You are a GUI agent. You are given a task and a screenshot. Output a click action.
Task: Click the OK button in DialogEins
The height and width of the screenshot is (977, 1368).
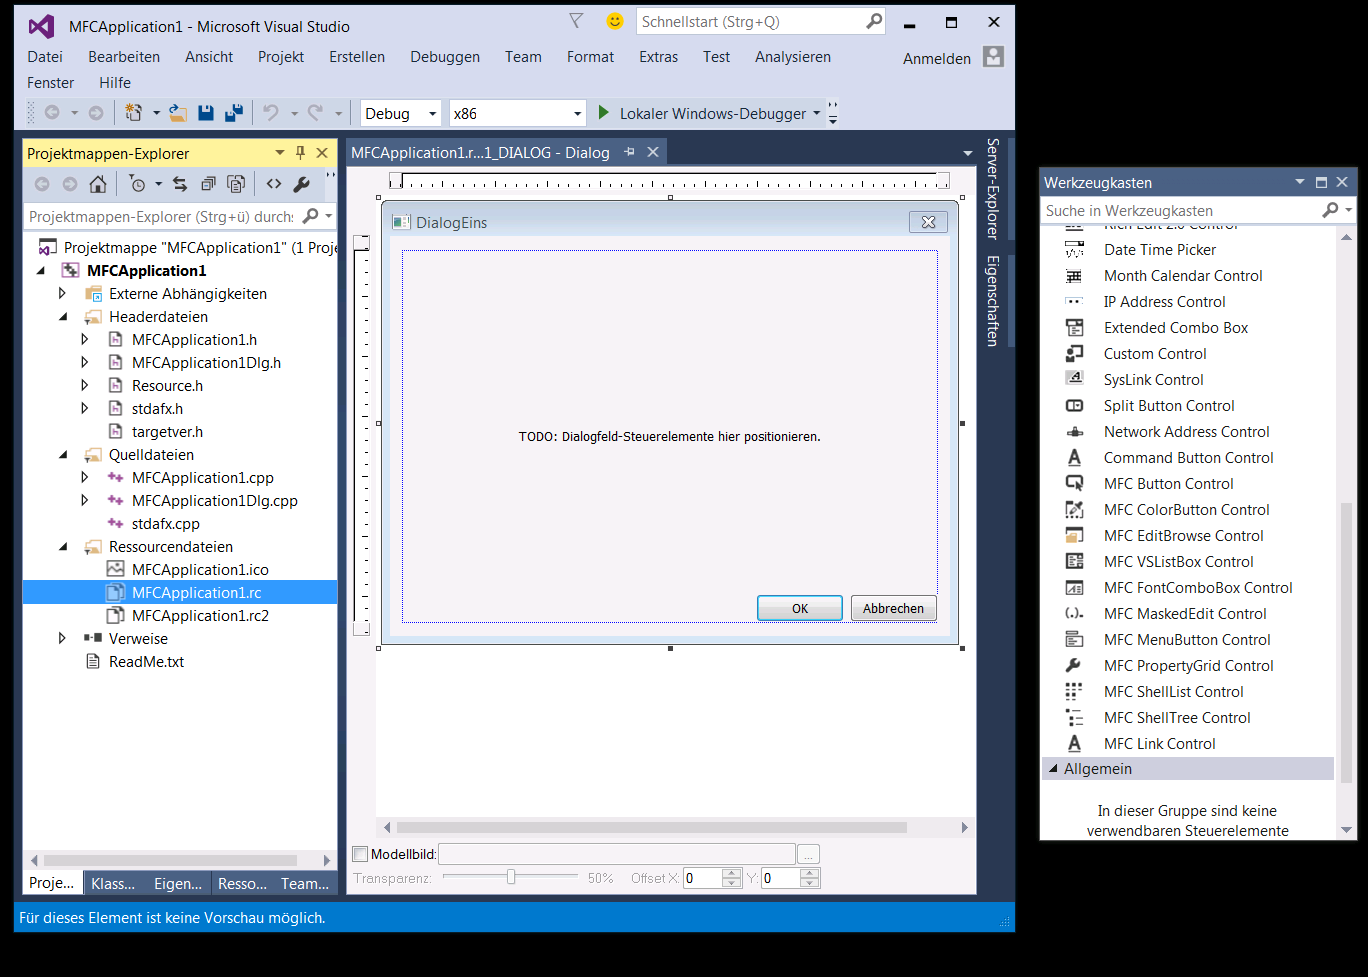[x=800, y=608]
